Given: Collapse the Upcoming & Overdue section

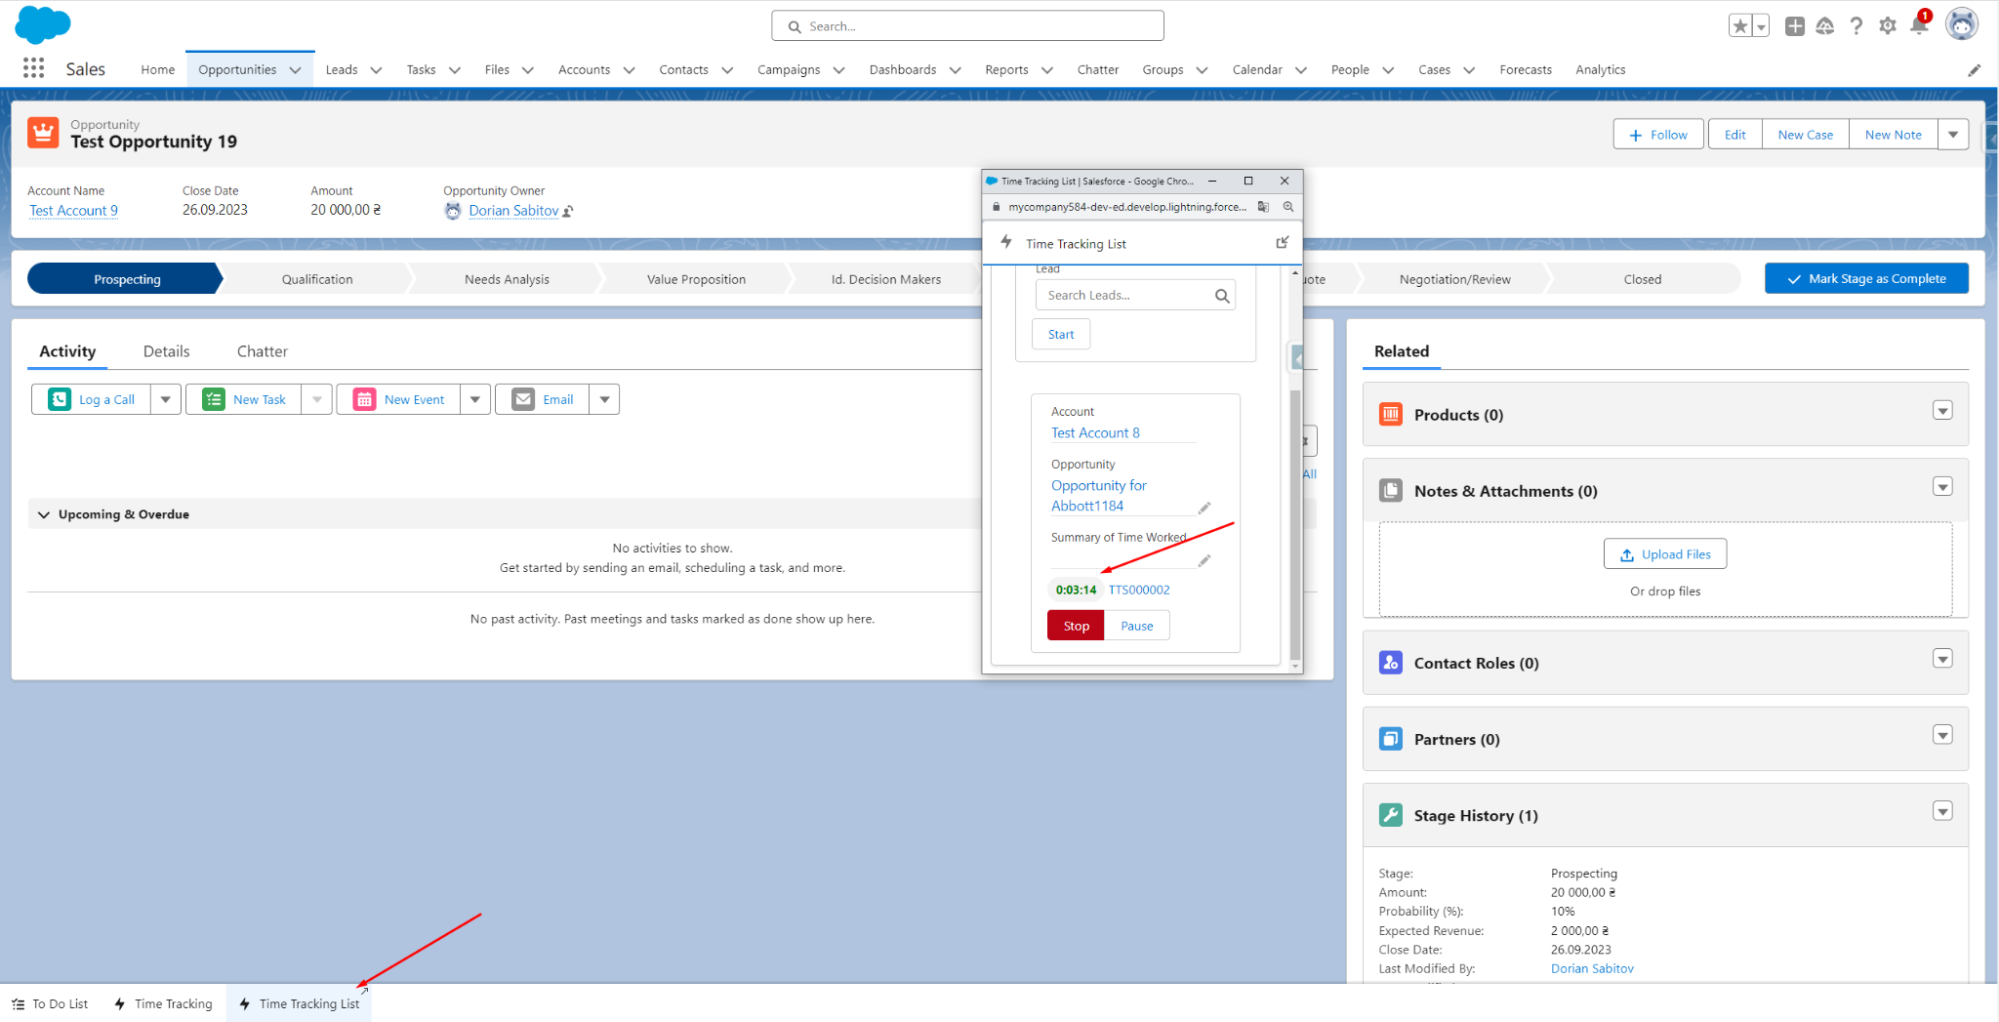Looking at the screenshot, I should [44, 513].
